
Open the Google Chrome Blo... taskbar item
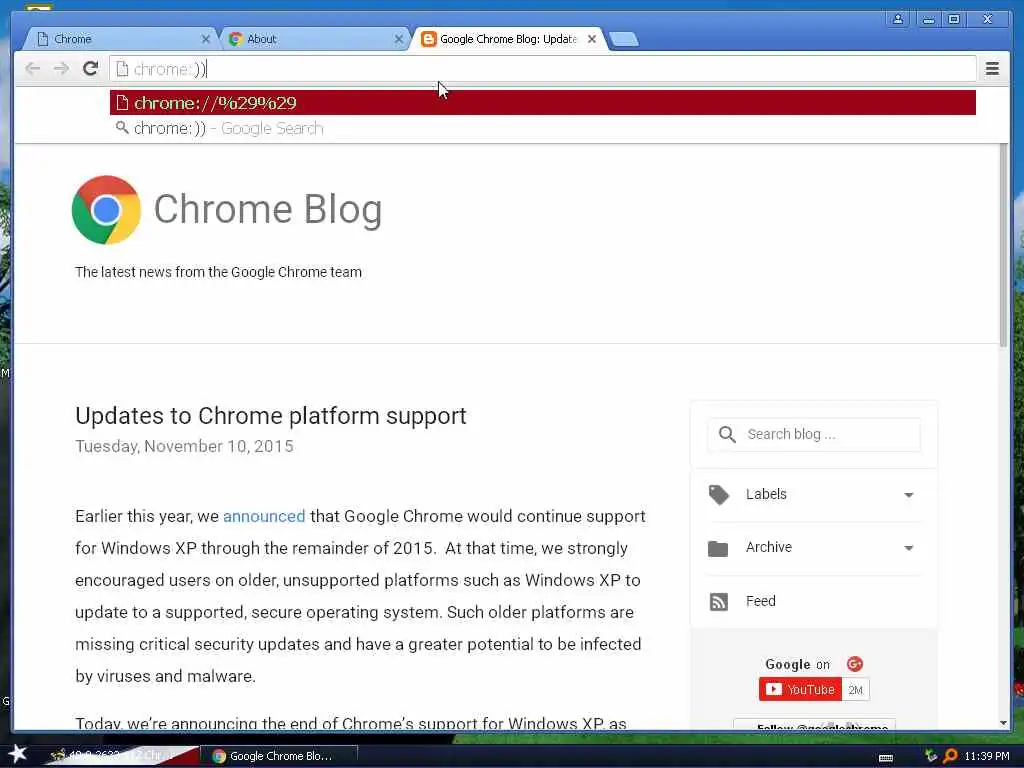[279, 756]
